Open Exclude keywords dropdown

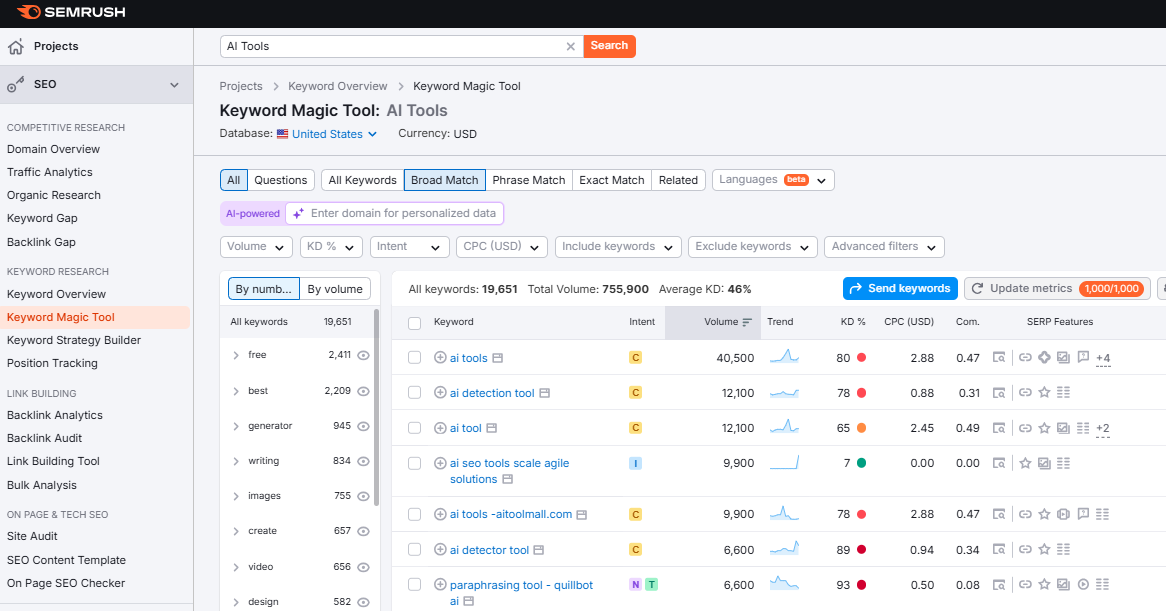753,247
